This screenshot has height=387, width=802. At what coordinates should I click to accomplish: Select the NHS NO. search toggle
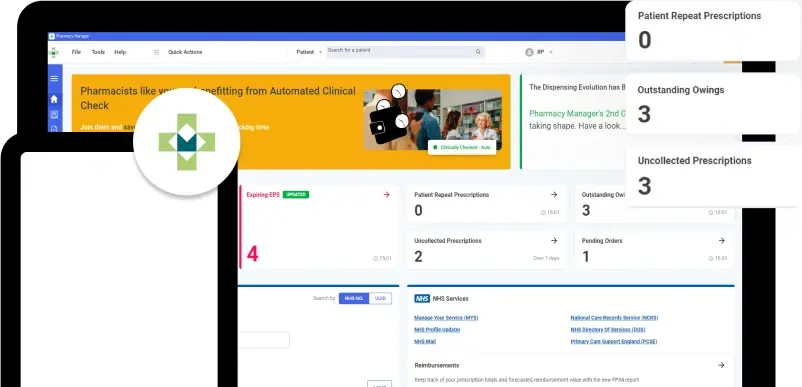(x=354, y=298)
